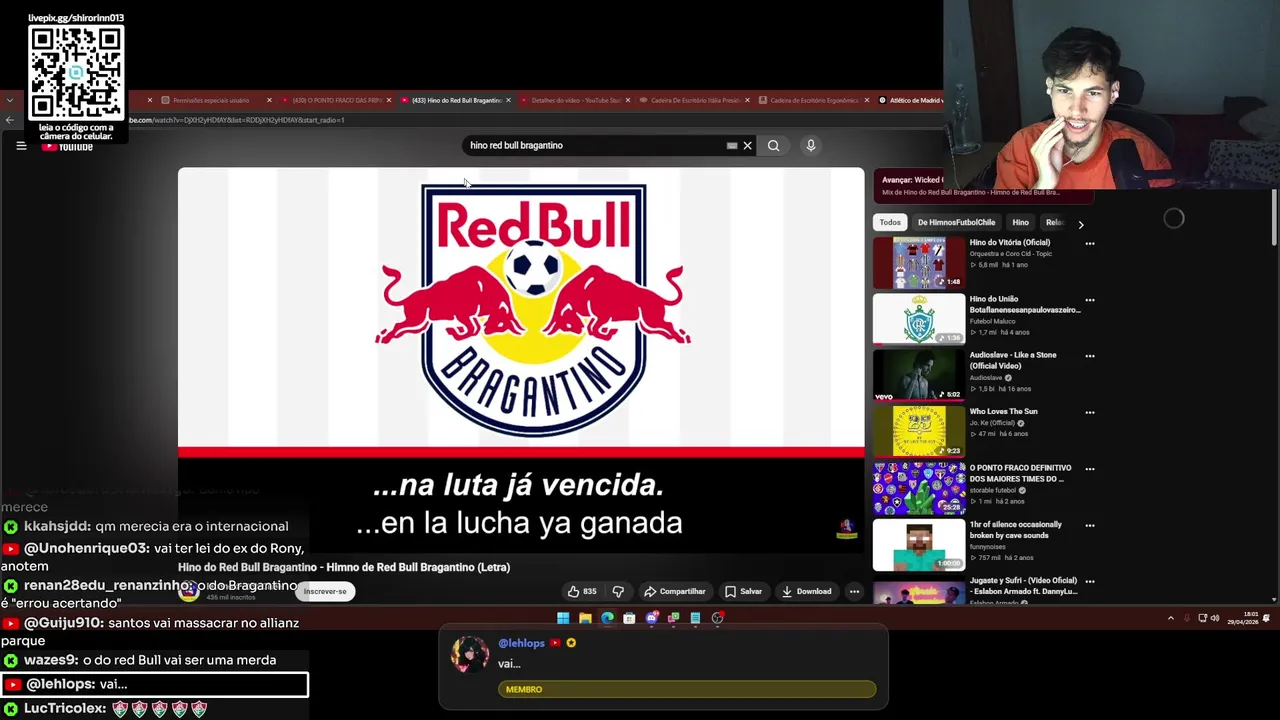Viewport: 1280px width, 720px height.
Task: Open options menu for Hino do União video
Action: tap(1090, 300)
